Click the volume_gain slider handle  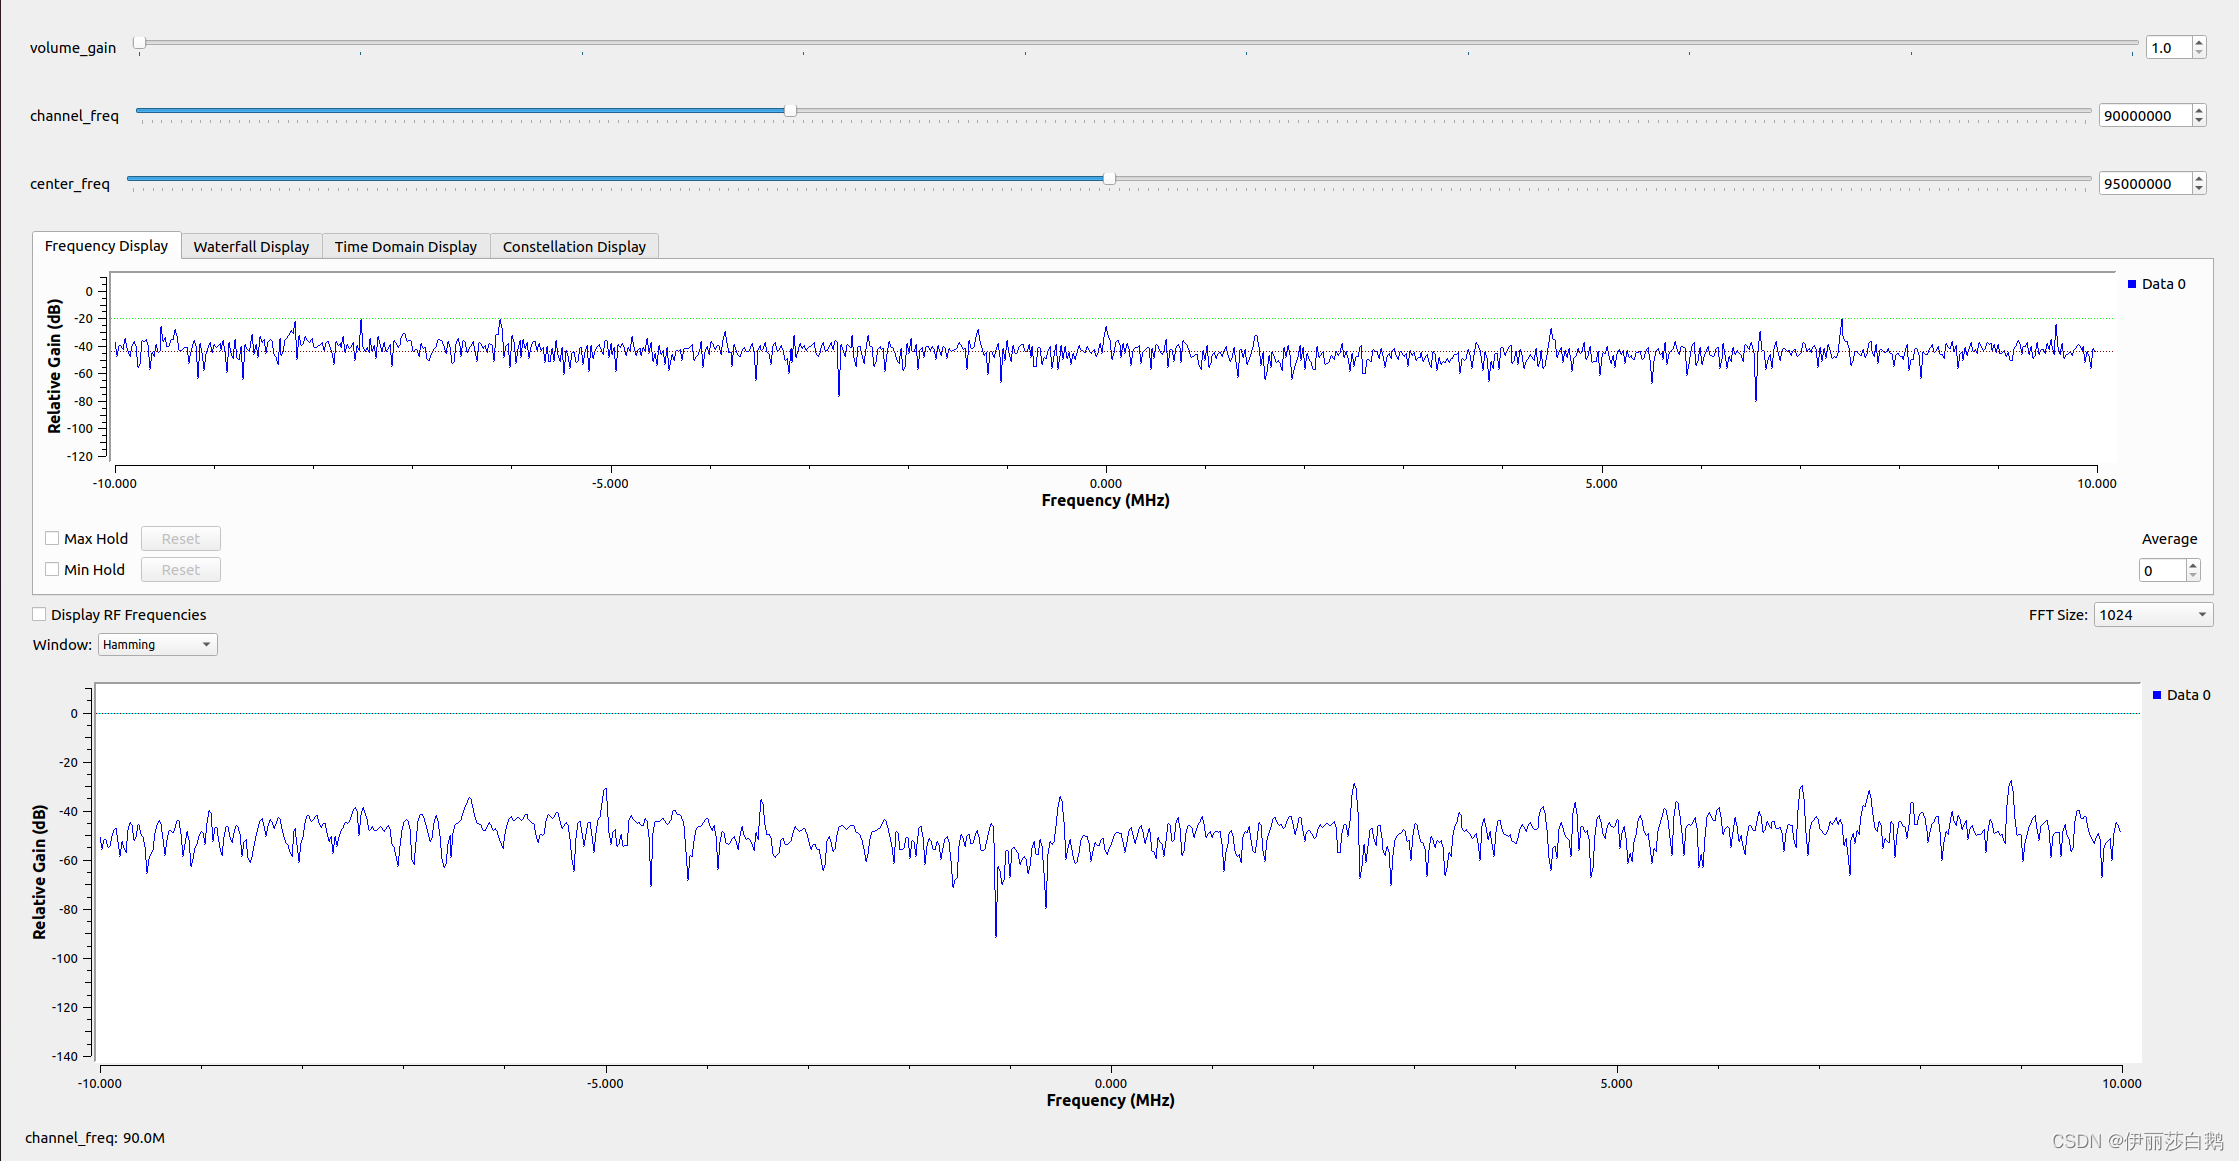[x=140, y=42]
